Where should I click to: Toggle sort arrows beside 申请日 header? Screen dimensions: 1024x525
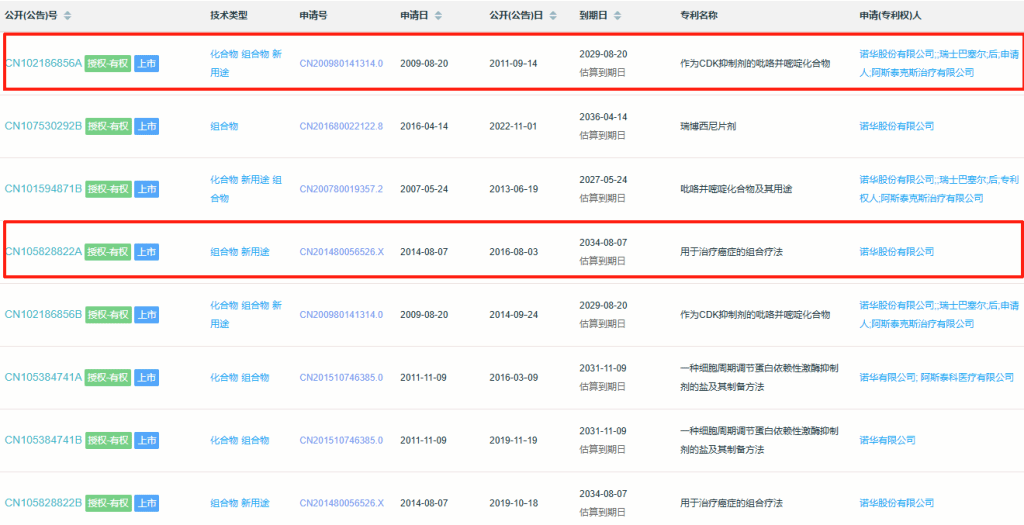coord(438,16)
